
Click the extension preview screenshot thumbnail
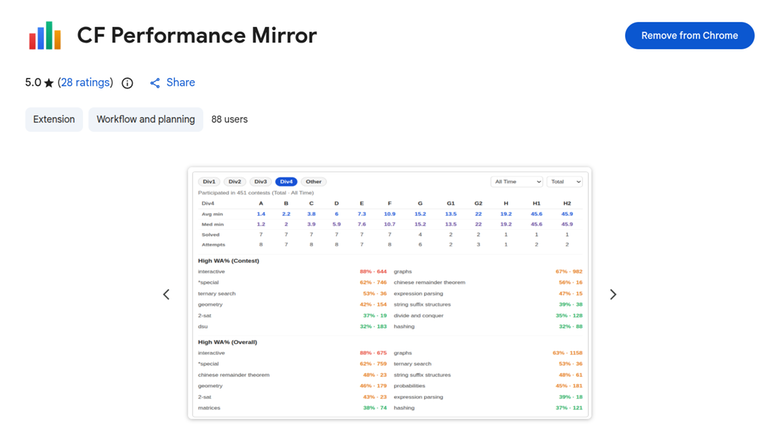point(389,294)
